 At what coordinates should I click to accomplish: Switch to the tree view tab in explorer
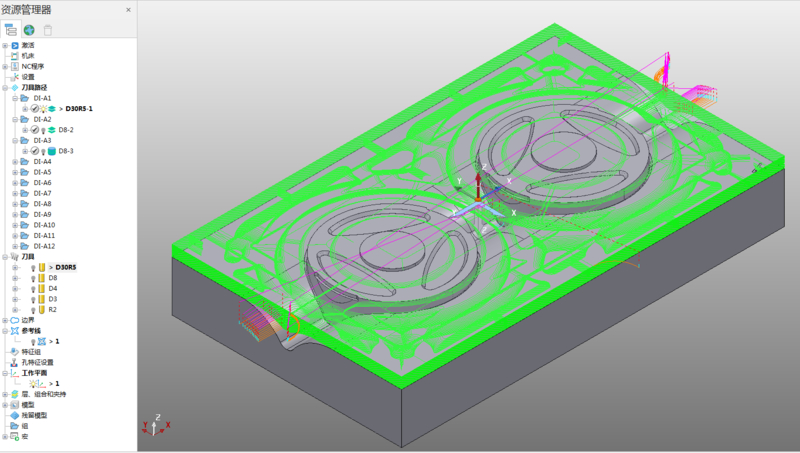[x=10, y=30]
